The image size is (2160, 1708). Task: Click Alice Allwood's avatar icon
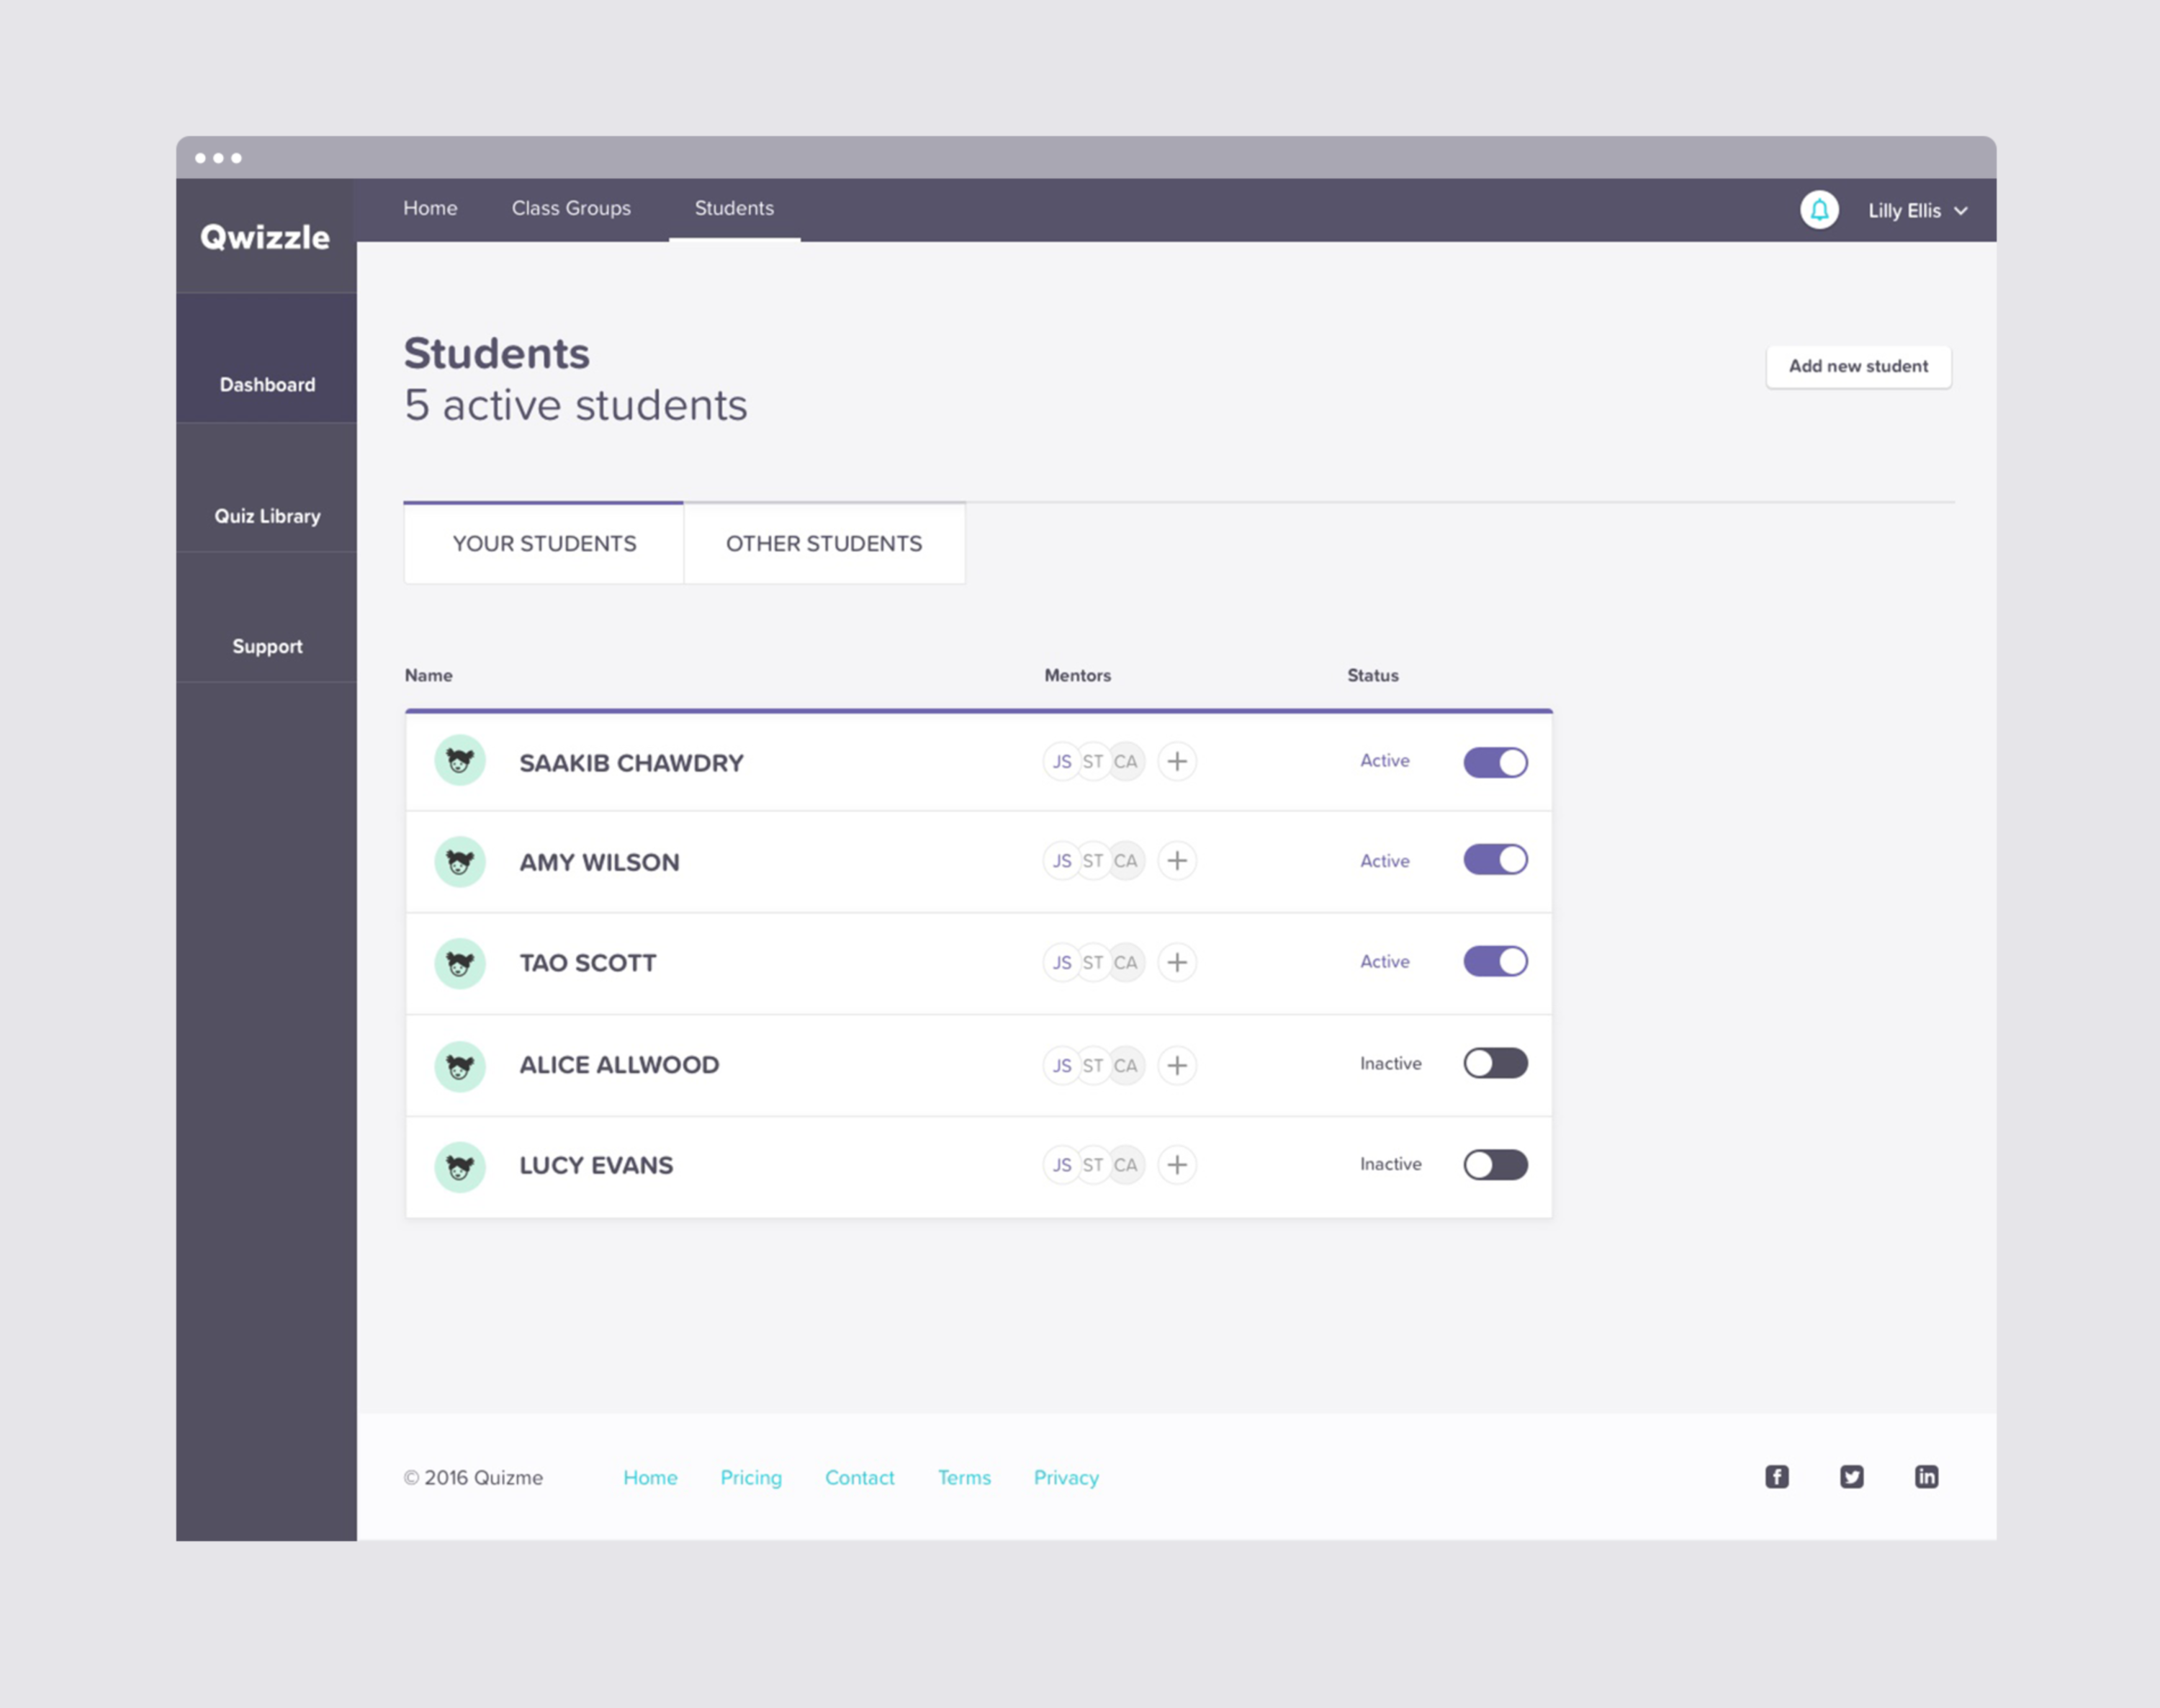coord(460,1066)
